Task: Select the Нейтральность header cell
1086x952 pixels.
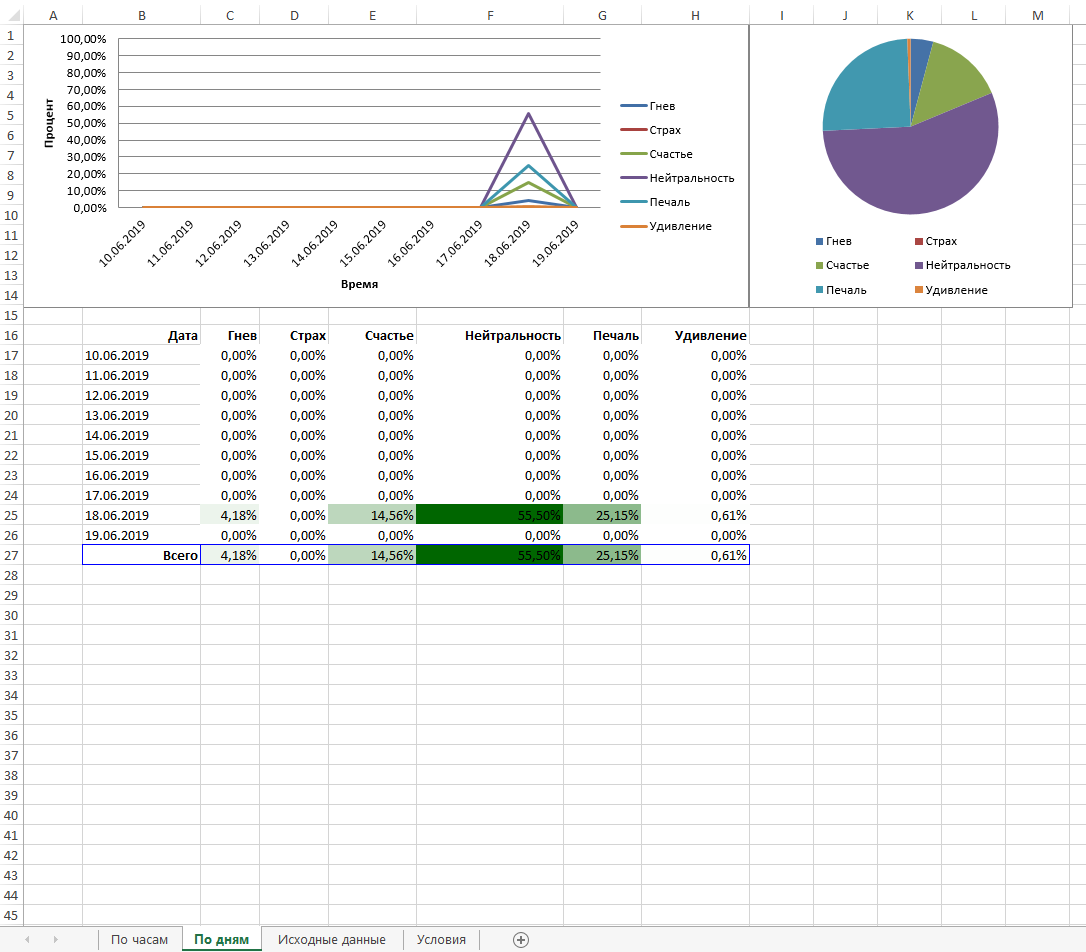Action: [x=490, y=336]
